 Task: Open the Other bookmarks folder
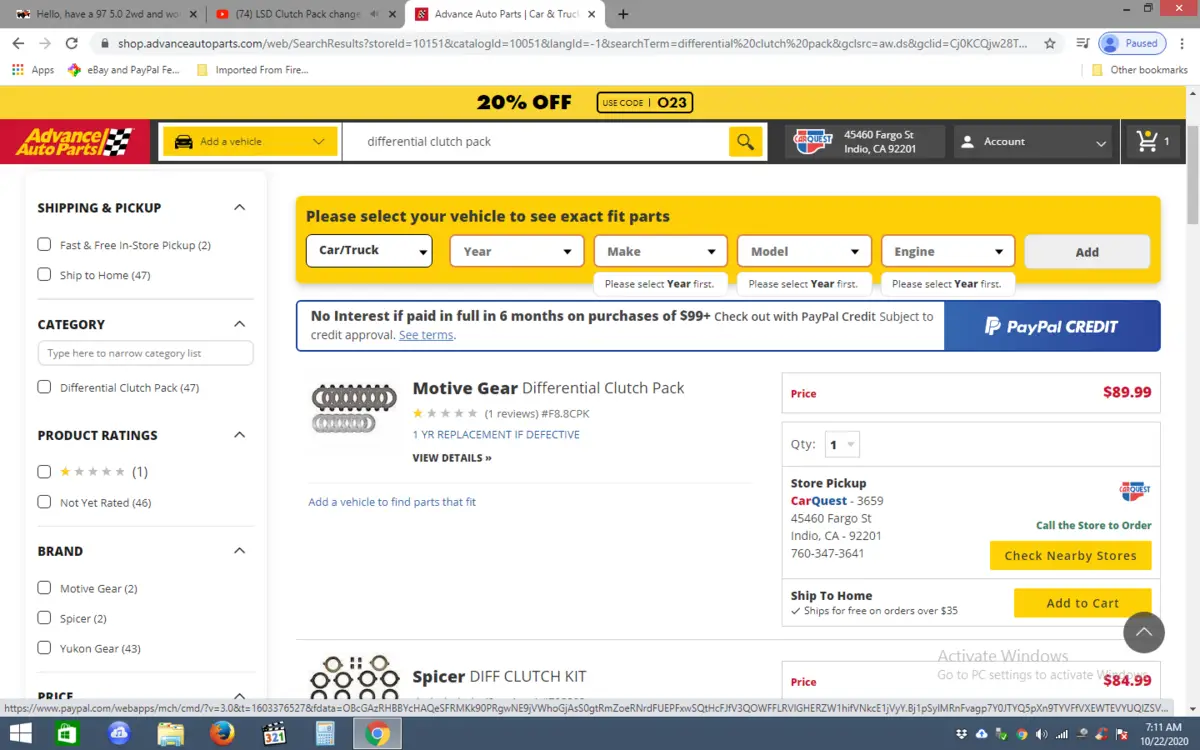tap(1140, 70)
